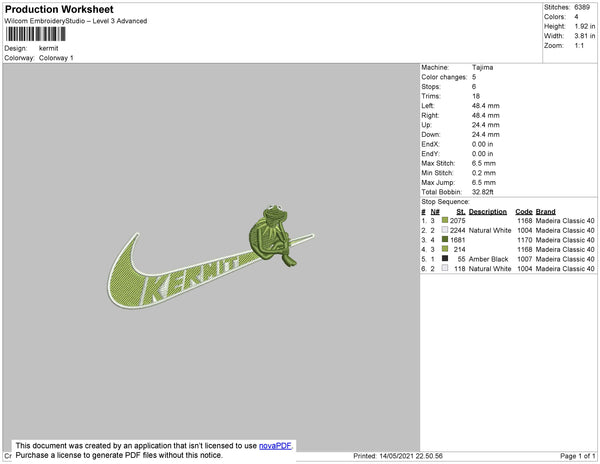Click the Kermit swoosh embroidery preview
This screenshot has width=600, height=464.
[210, 257]
